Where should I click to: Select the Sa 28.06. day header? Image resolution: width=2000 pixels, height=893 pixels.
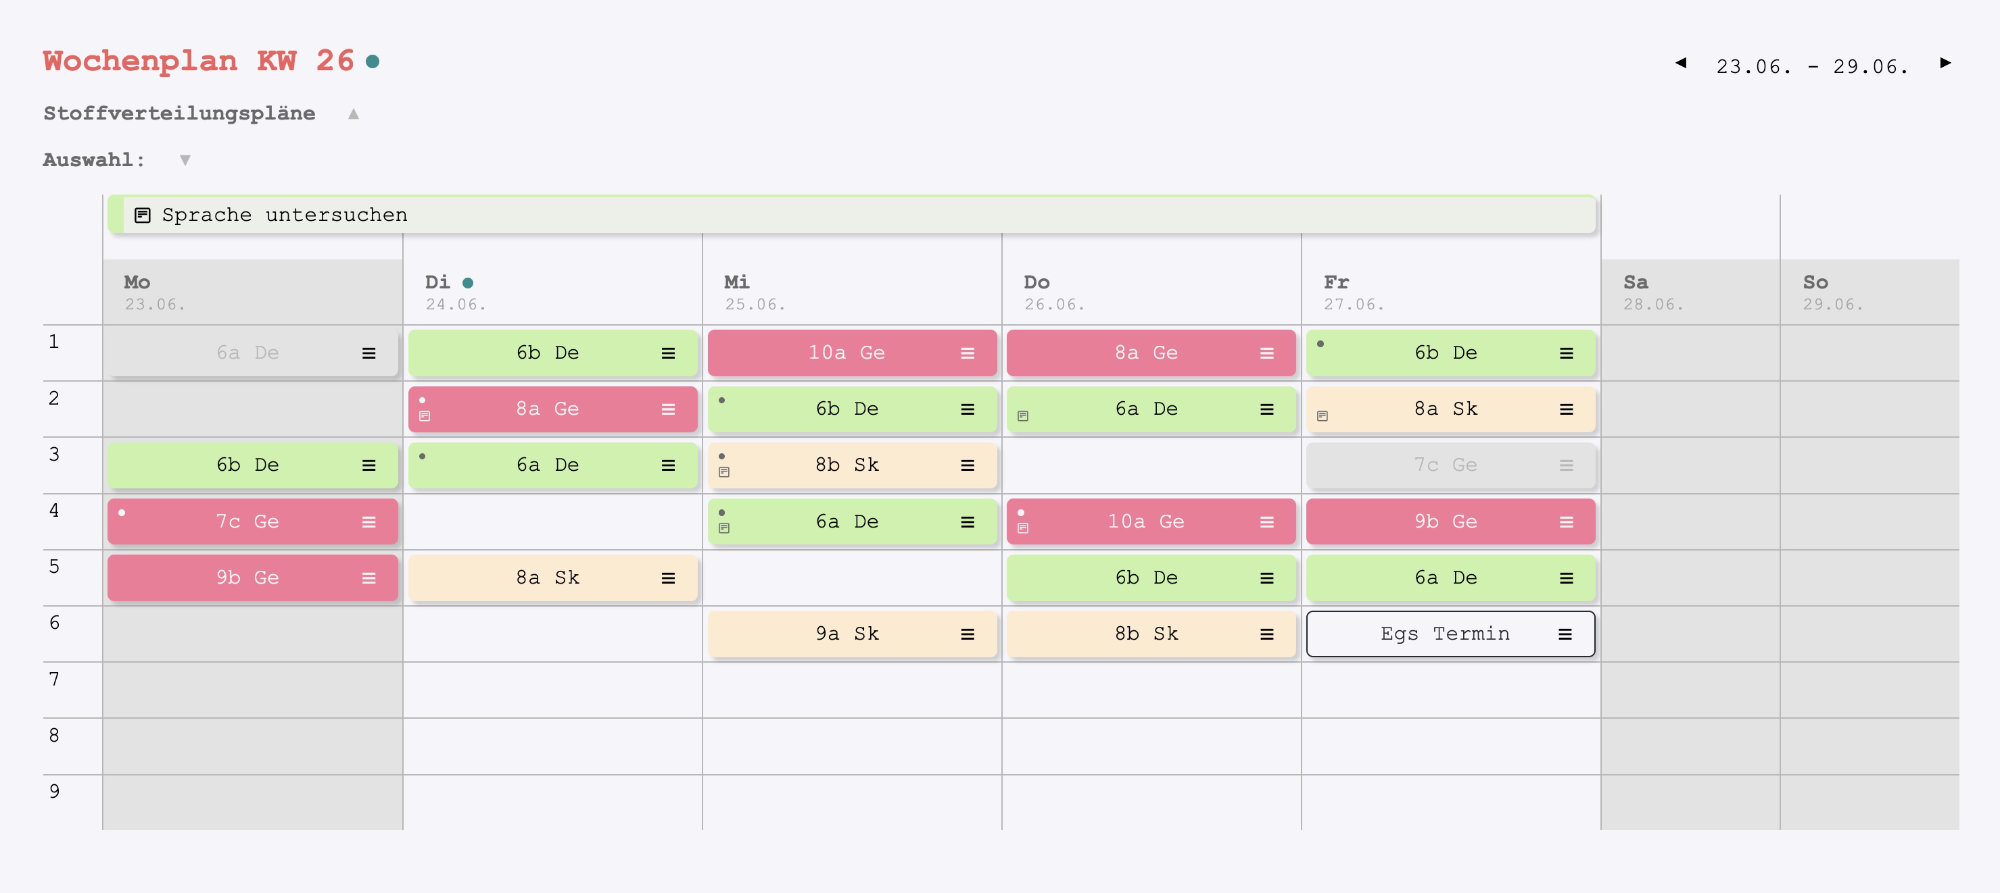pos(1653,291)
